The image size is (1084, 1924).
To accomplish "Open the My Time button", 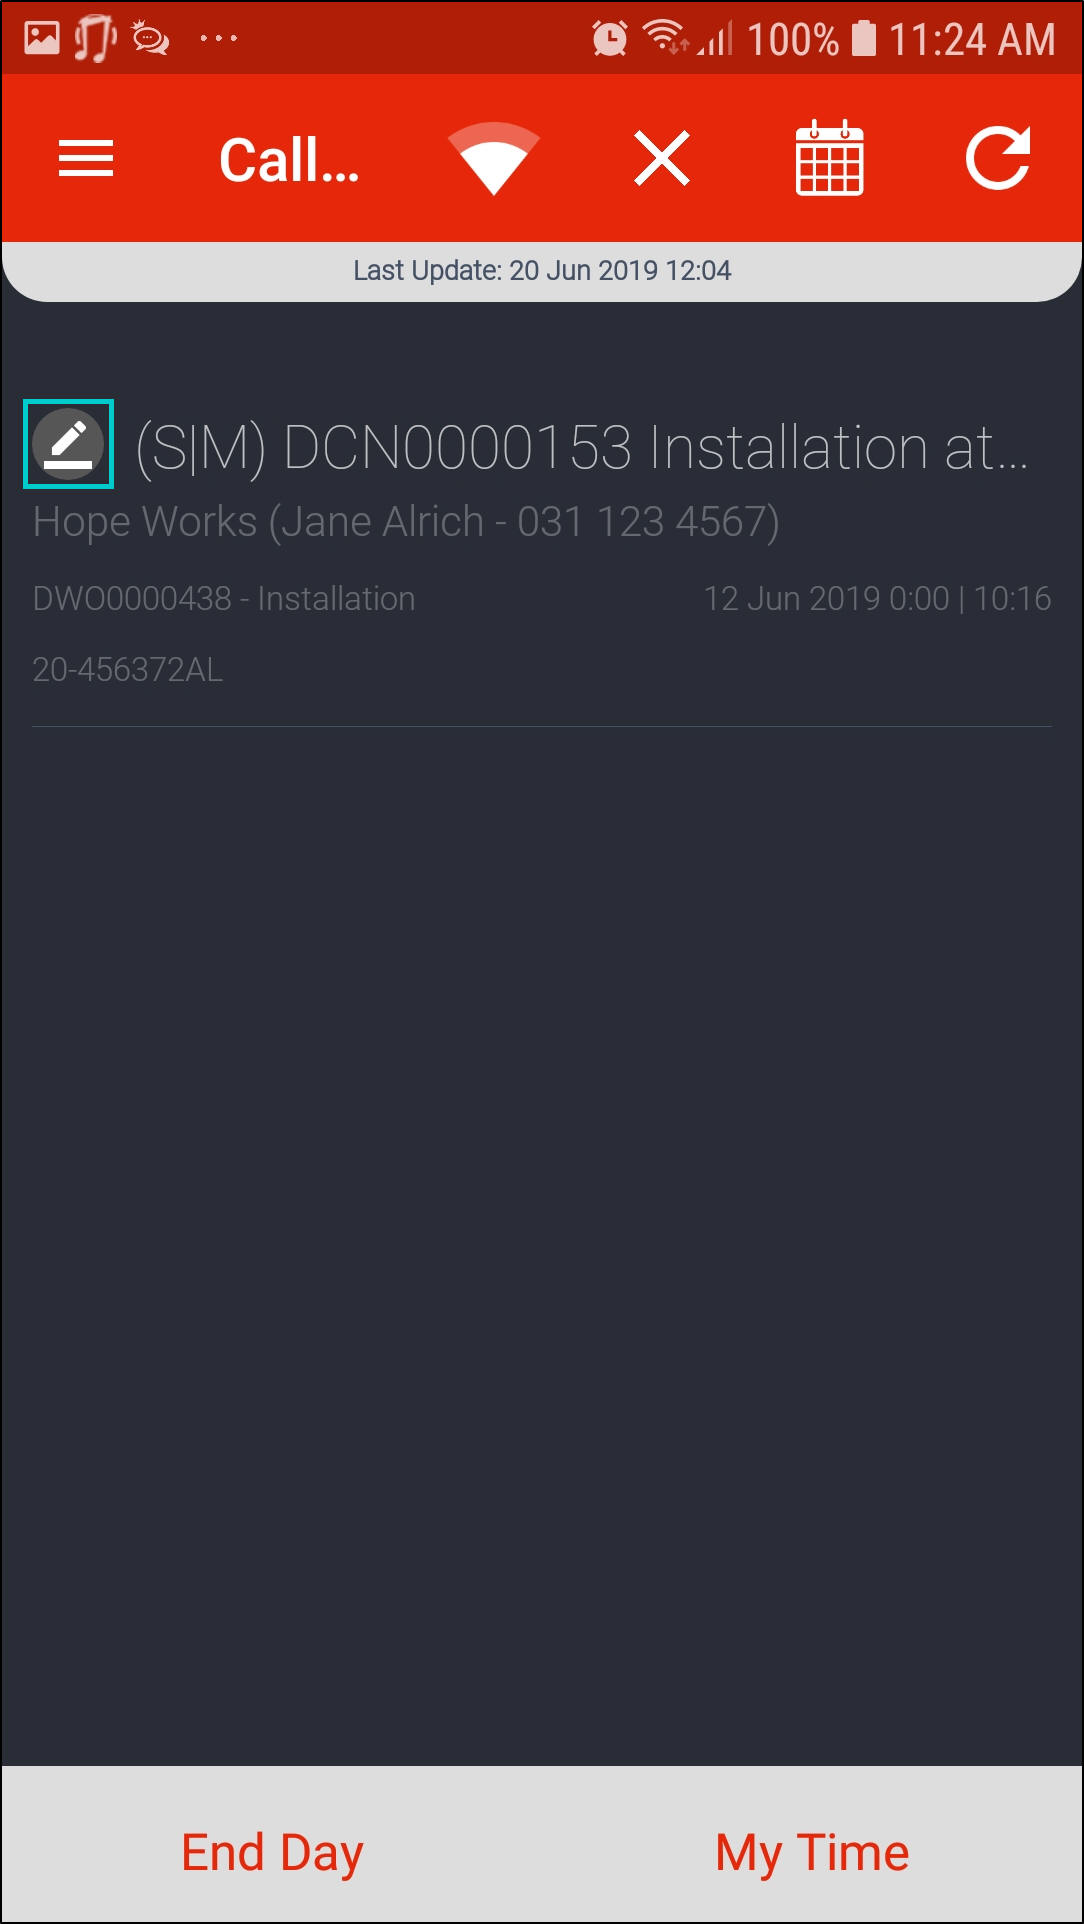I will [x=812, y=1852].
